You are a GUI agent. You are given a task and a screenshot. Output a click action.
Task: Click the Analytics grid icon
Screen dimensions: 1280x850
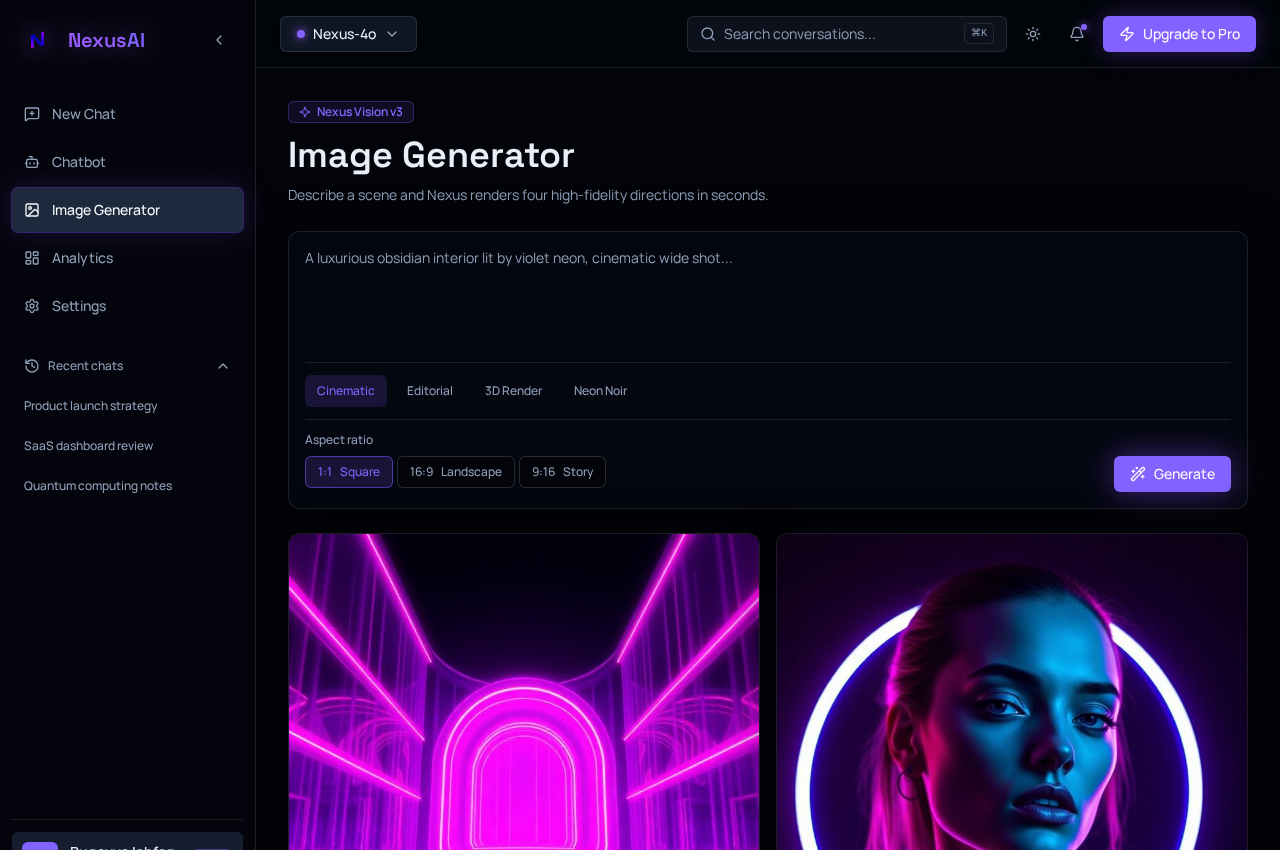[32, 258]
